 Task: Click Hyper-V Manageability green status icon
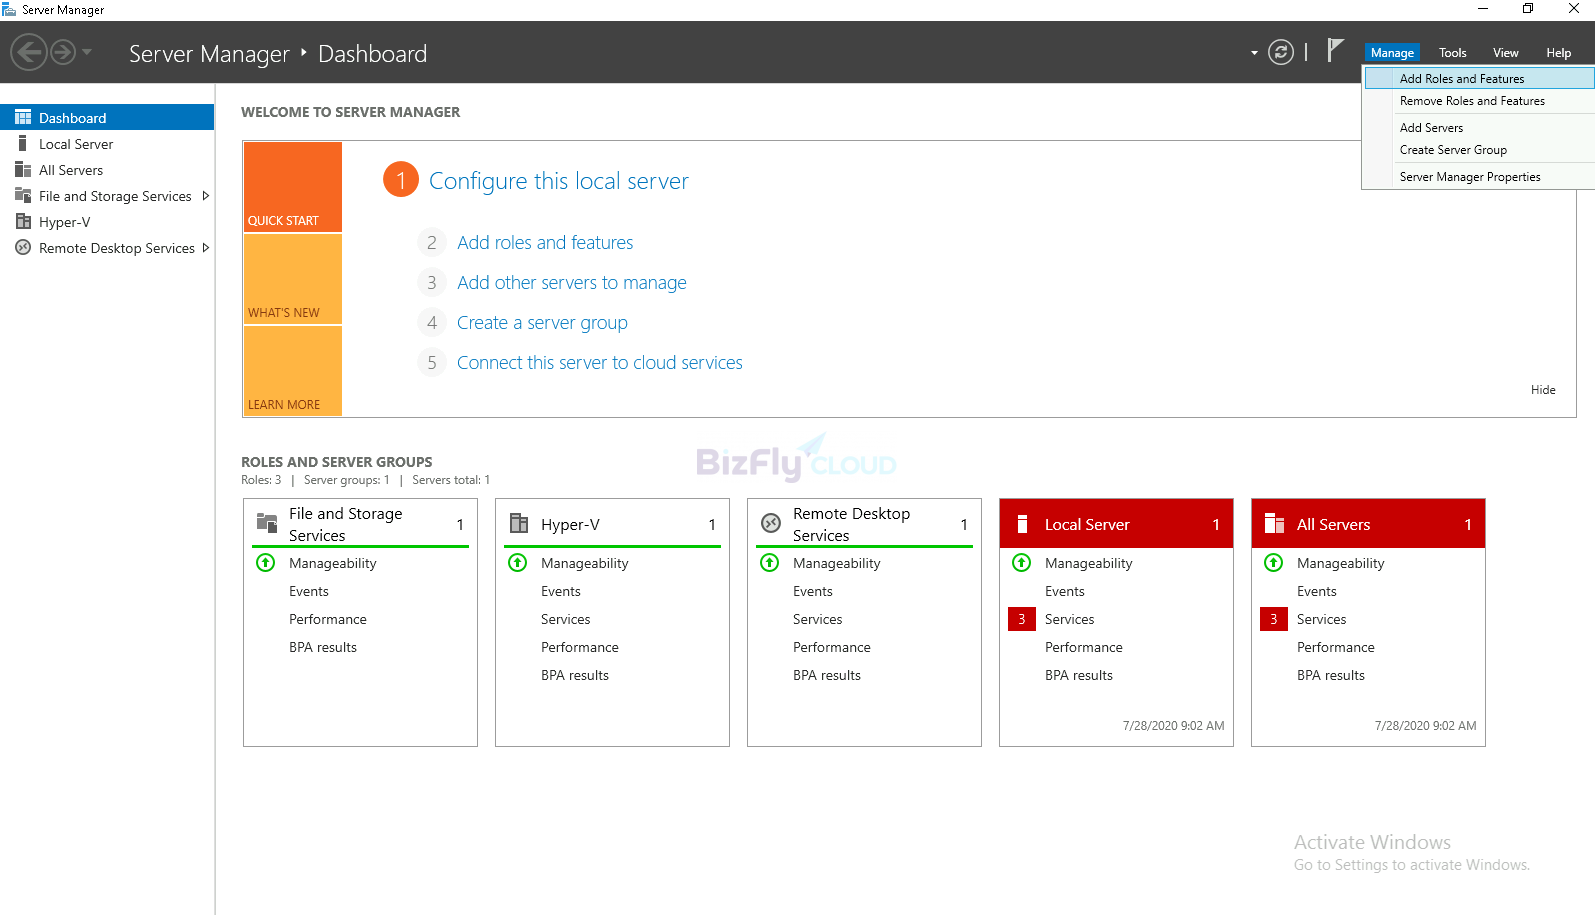tap(518, 563)
